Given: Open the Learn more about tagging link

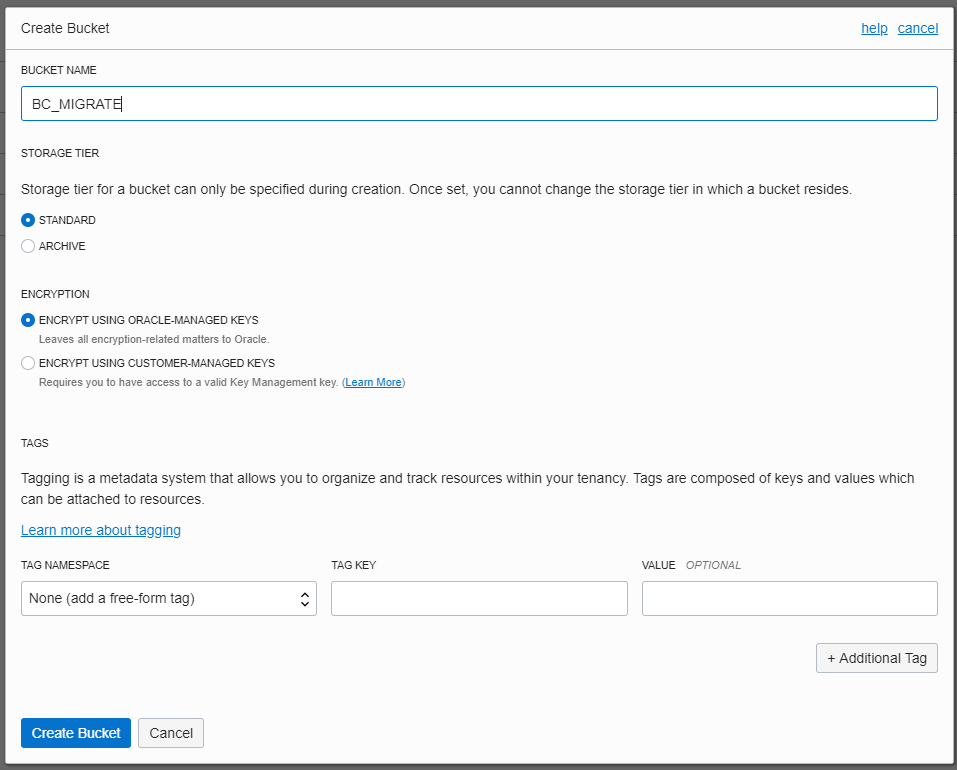Looking at the screenshot, I should [100, 530].
